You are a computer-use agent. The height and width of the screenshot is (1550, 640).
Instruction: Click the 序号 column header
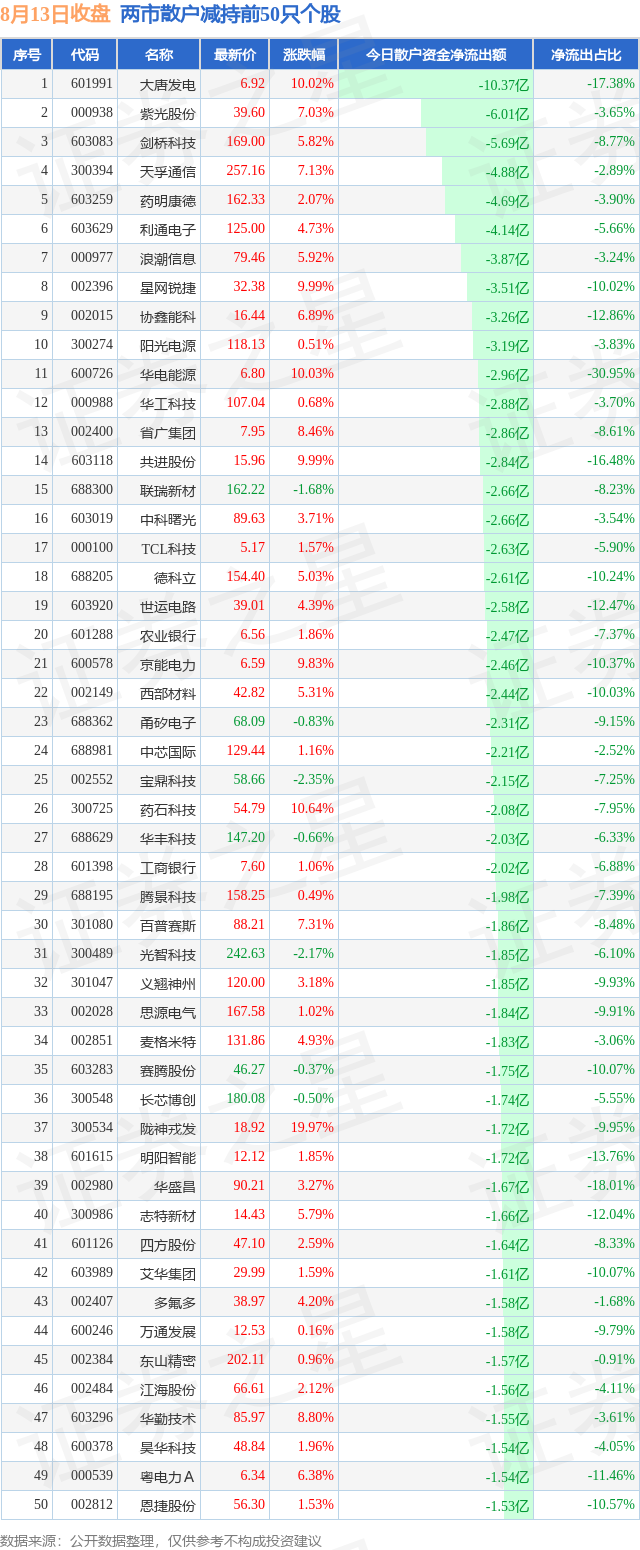tap(27, 55)
